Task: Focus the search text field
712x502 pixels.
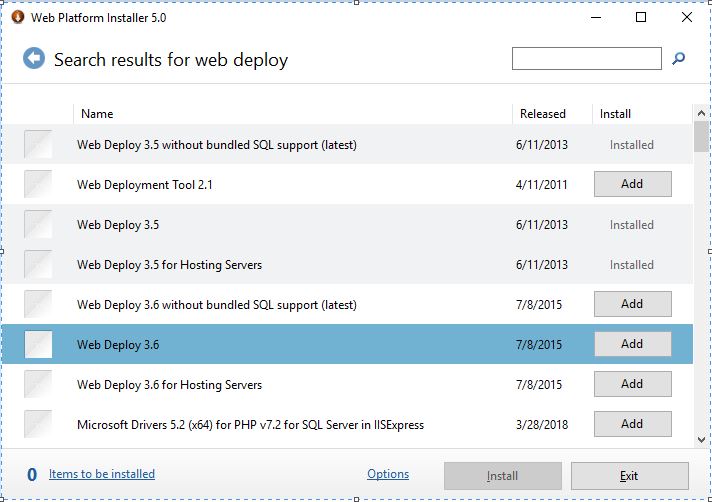Action: point(586,58)
